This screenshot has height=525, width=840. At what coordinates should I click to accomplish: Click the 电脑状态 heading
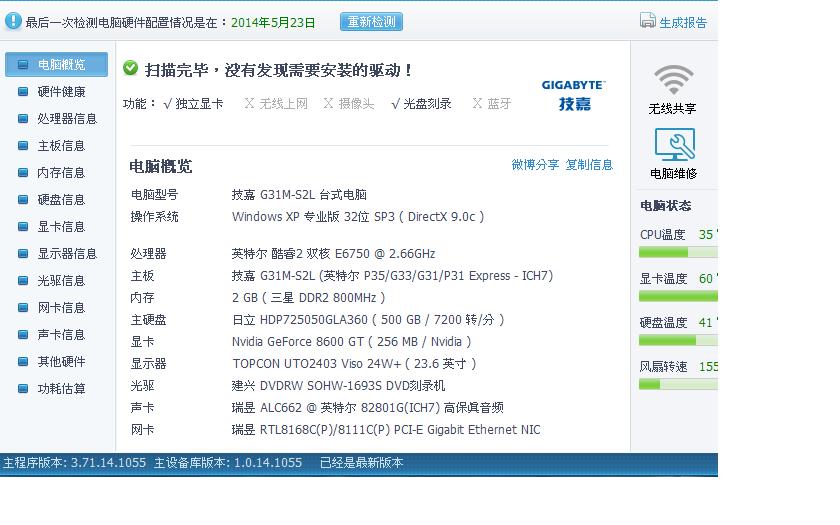coord(666,206)
